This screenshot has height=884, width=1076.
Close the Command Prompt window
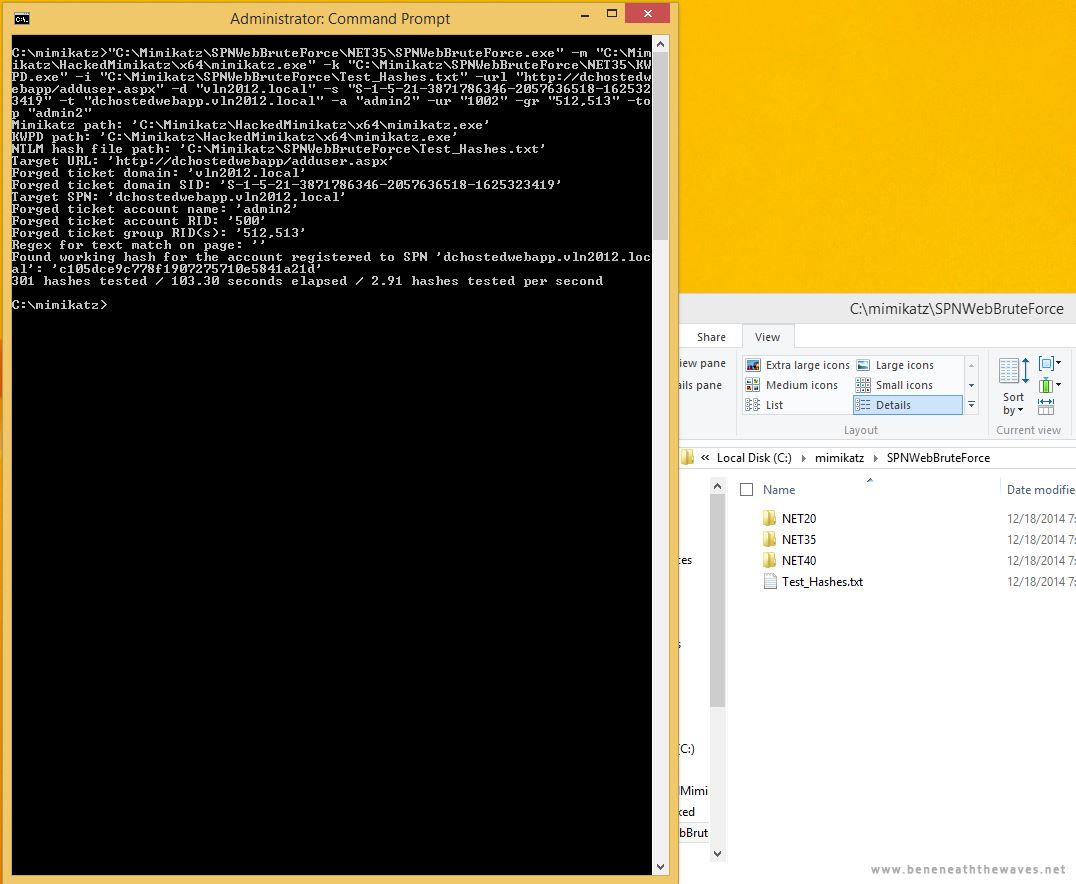click(x=647, y=13)
